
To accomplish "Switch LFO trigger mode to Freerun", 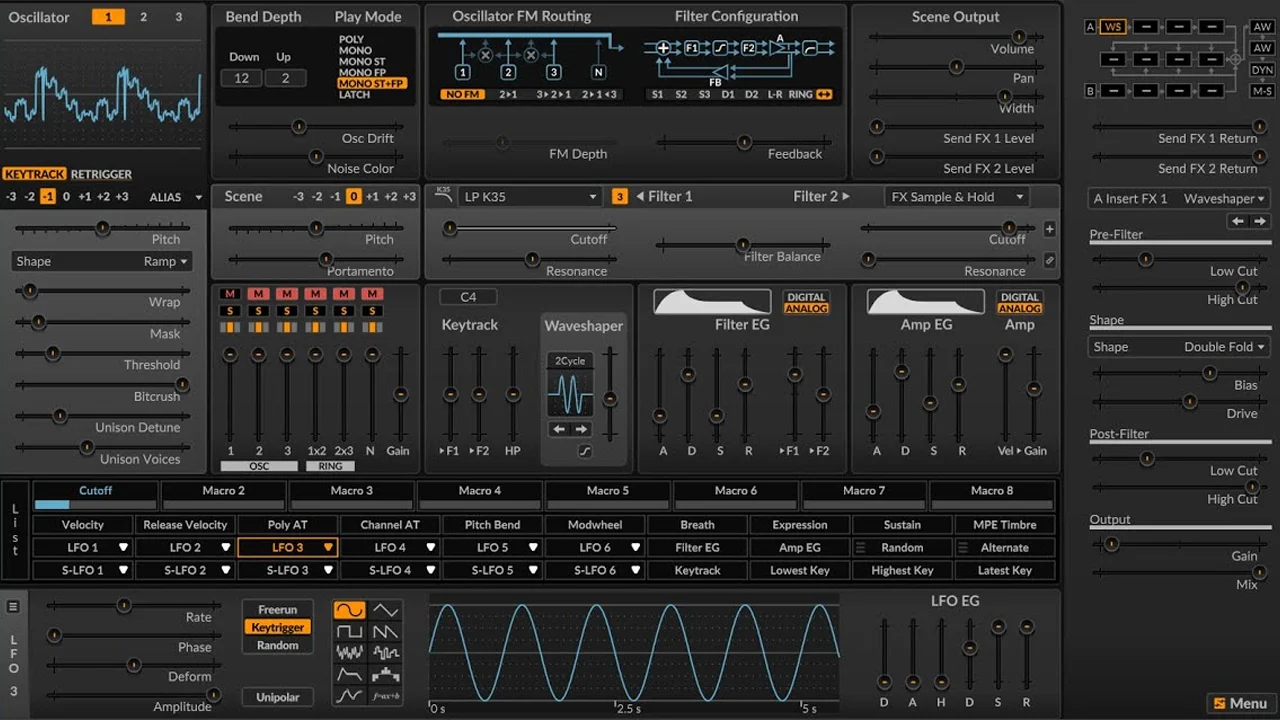I will point(277,609).
